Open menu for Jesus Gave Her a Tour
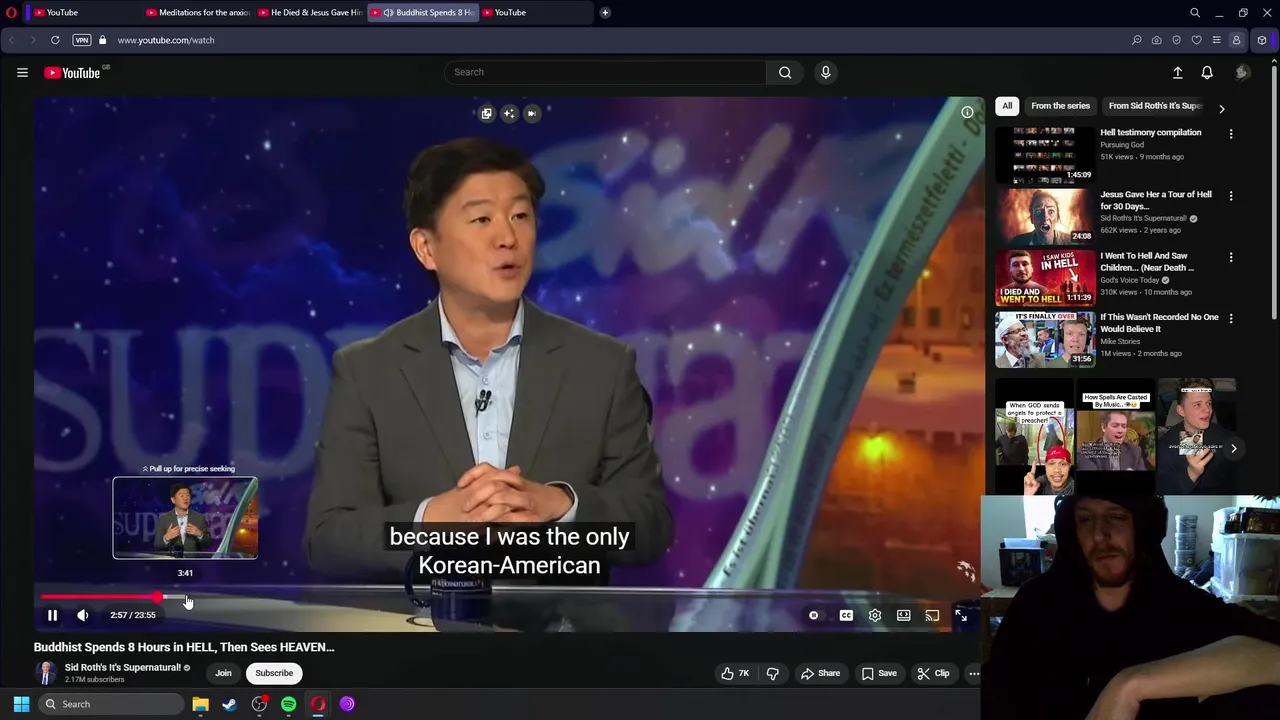The image size is (1280, 720). 1231,196
